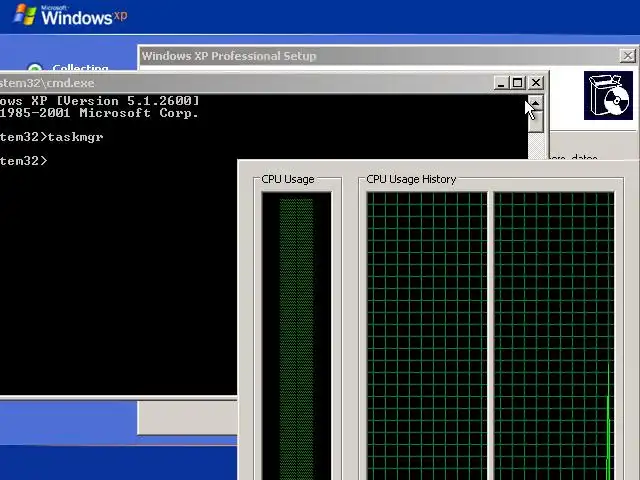Click the Windows XP Professional Setup title bar
The image size is (640, 480).
pyautogui.click(x=380, y=56)
